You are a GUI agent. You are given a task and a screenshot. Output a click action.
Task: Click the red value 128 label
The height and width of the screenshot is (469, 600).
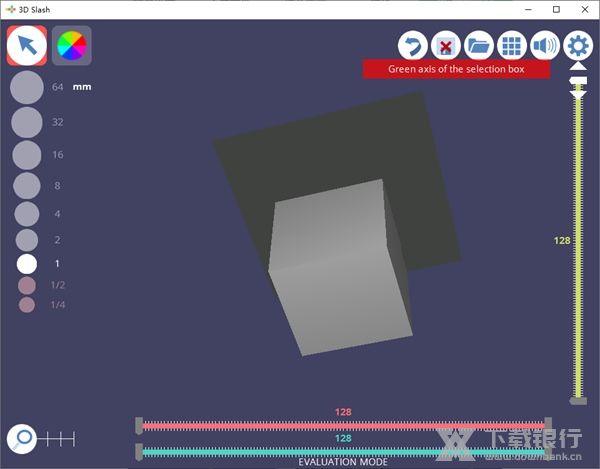click(x=343, y=412)
